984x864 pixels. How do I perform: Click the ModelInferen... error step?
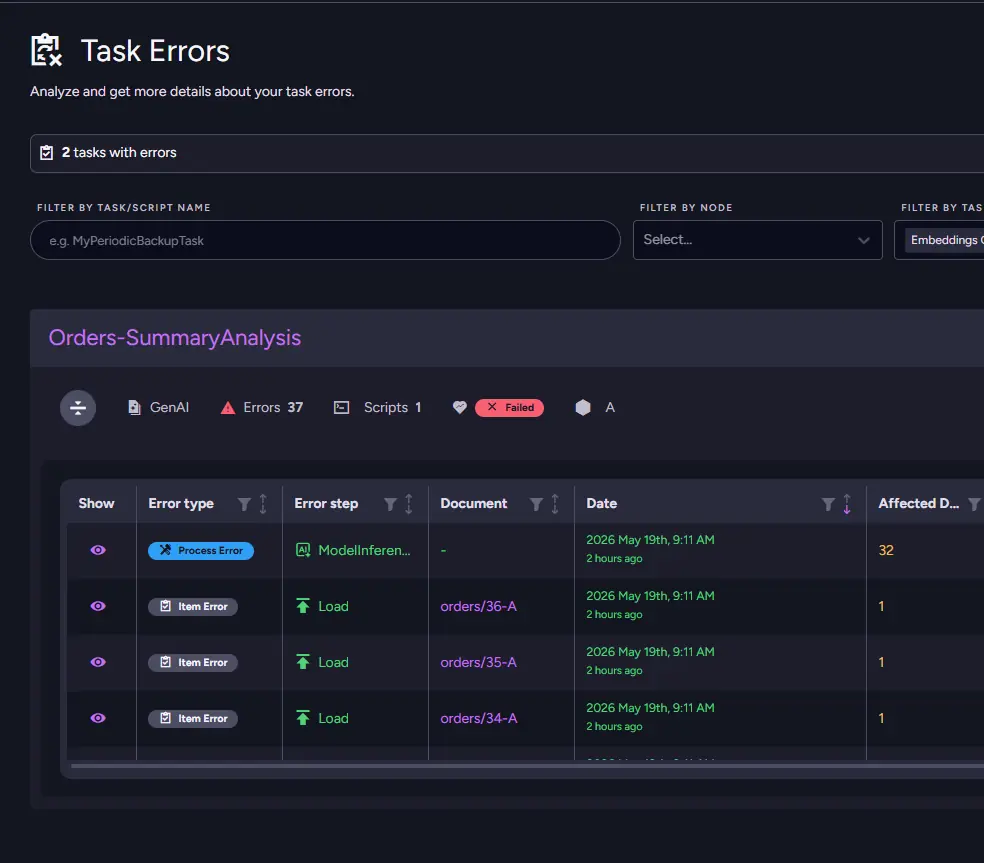point(353,550)
